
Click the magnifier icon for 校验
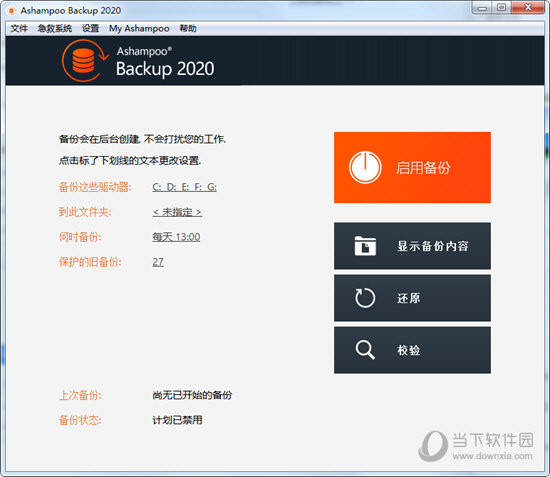point(365,350)
